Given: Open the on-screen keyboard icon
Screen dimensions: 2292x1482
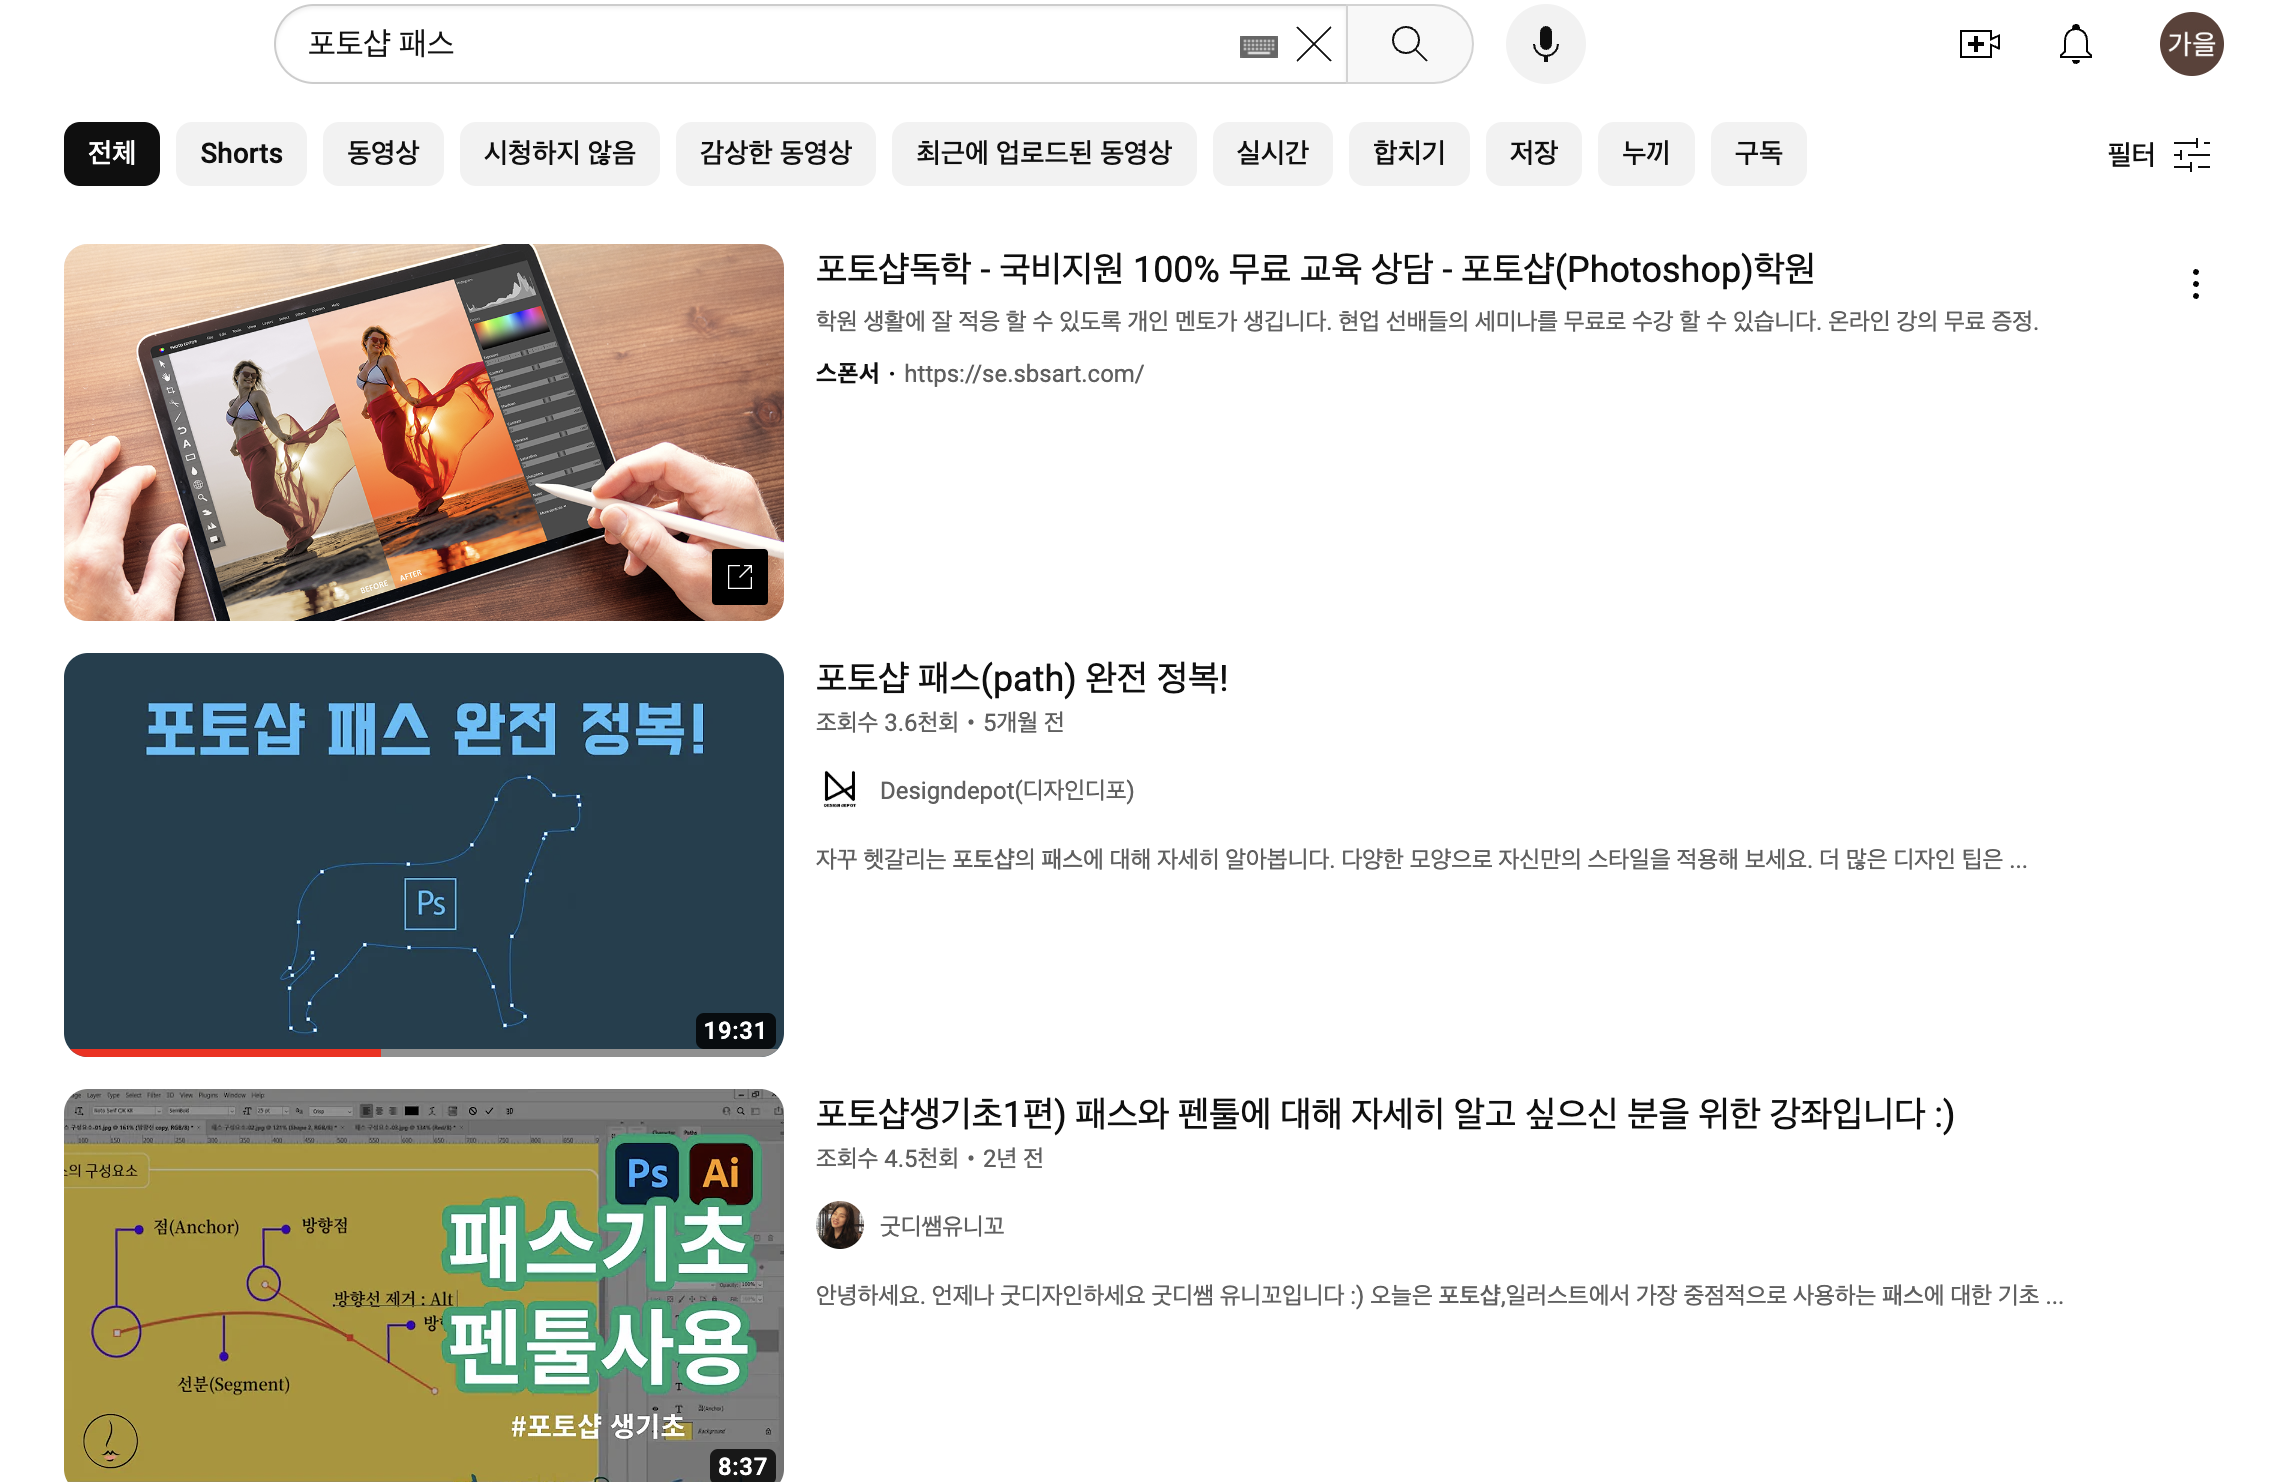Looking at the screenshot, I should (1258, 46).
